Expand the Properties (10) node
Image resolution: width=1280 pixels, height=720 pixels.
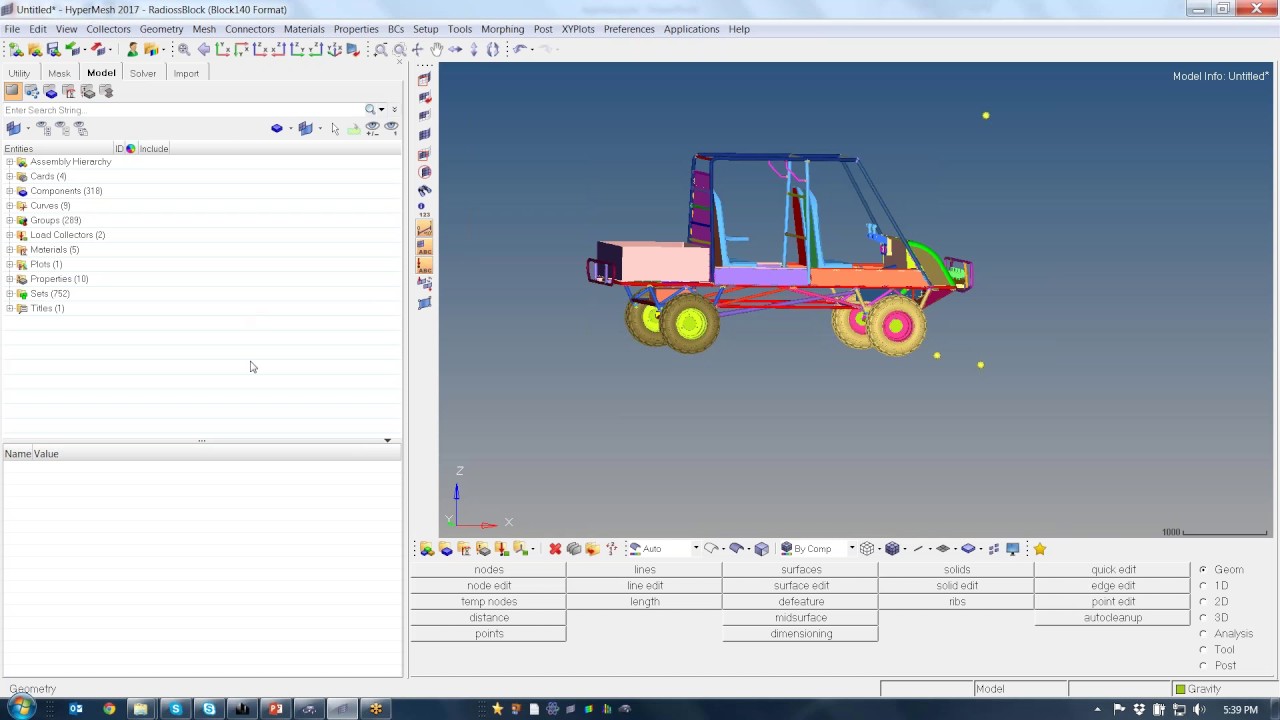click(x=10, y=279)
